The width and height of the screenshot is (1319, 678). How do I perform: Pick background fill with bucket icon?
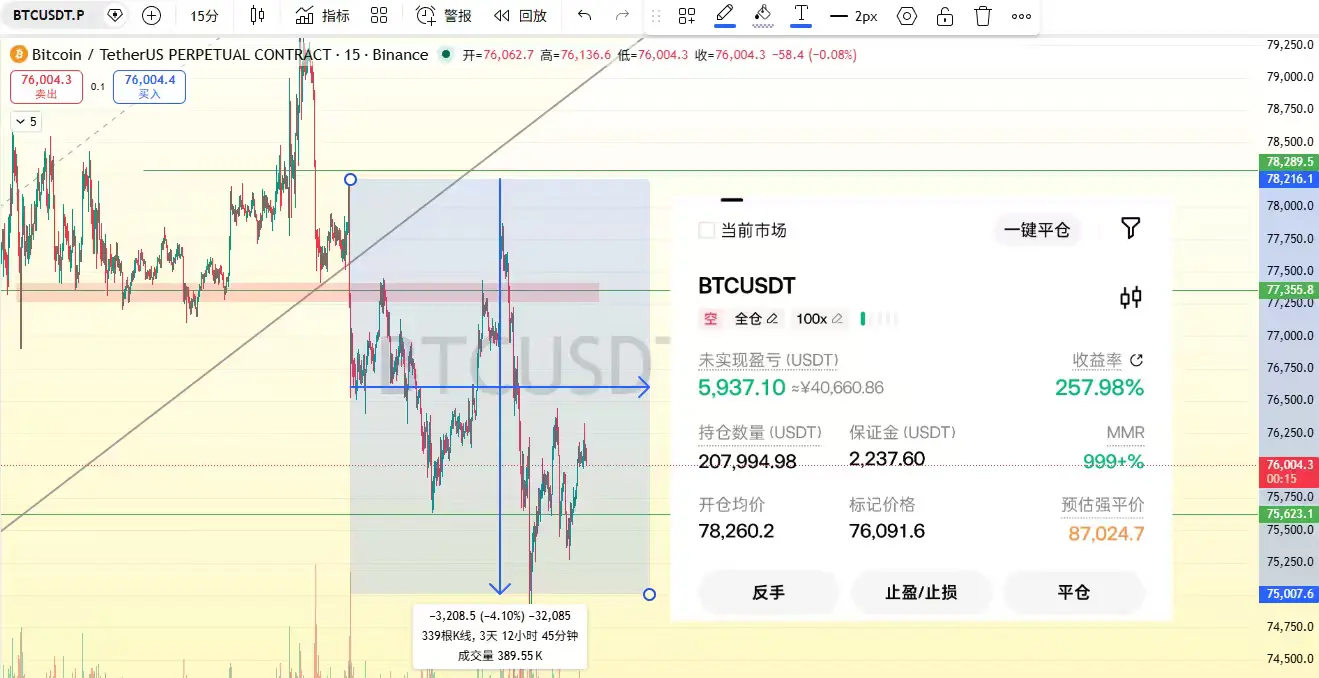click(x=763, y=15)
